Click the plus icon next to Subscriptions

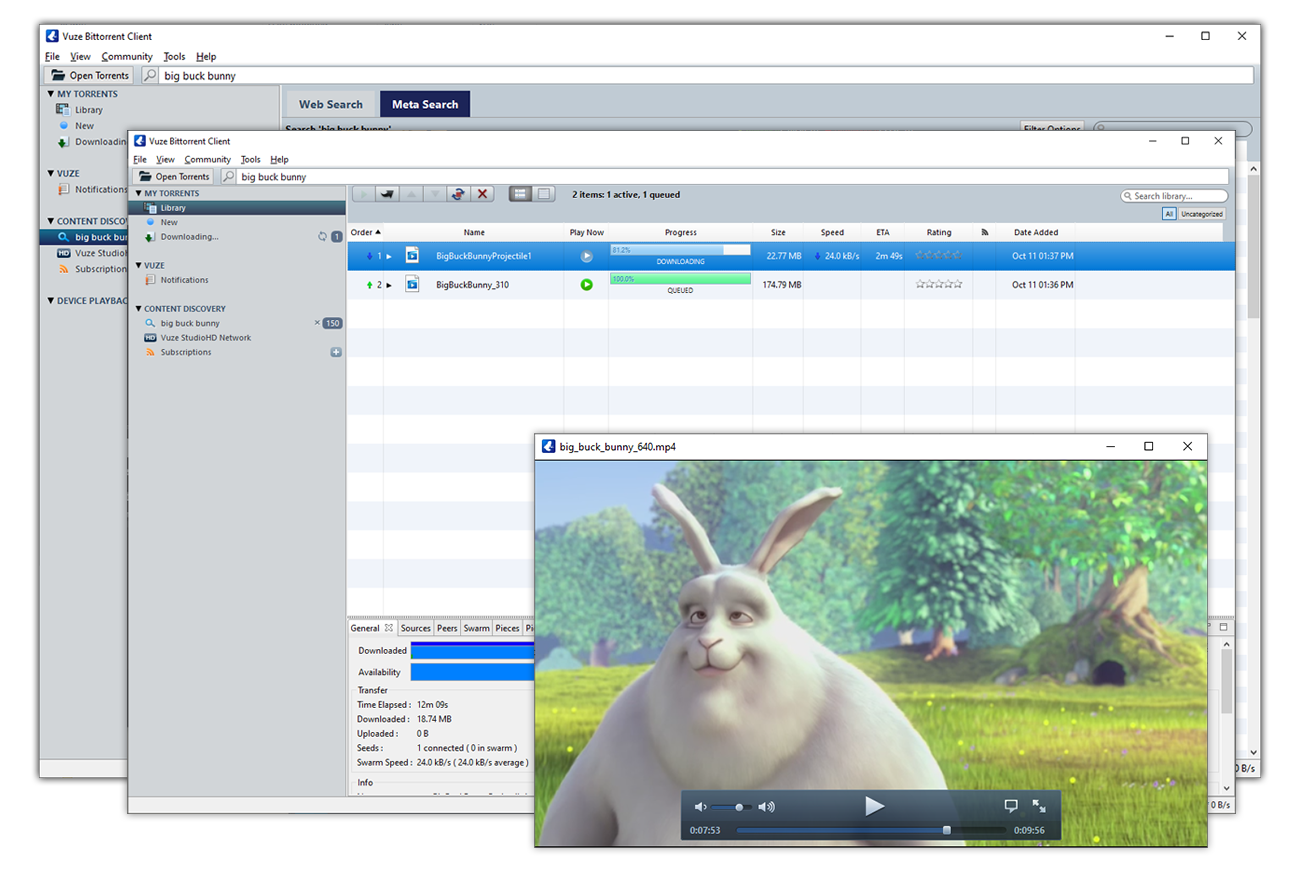[x=336, y=352]
